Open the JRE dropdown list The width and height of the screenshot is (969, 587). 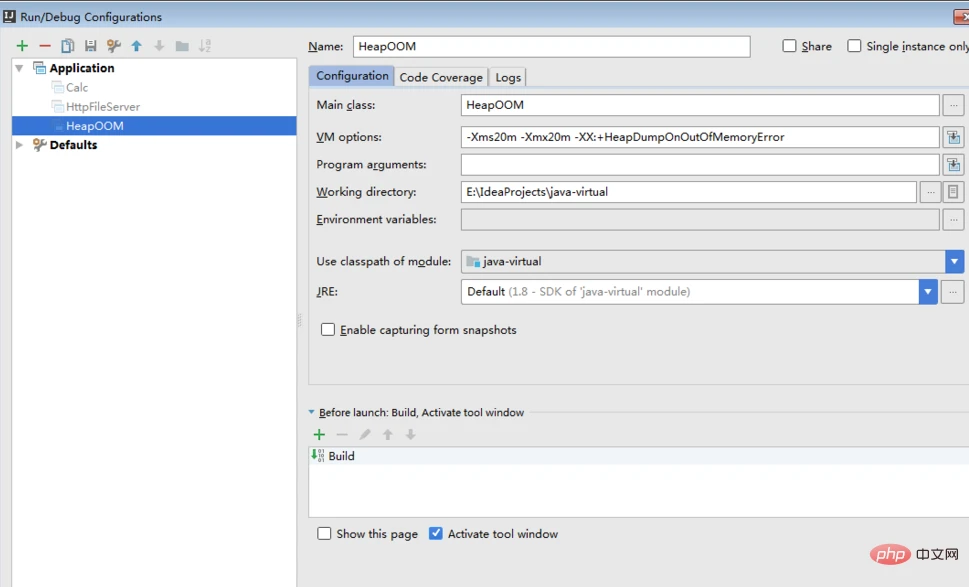point(928,292)
